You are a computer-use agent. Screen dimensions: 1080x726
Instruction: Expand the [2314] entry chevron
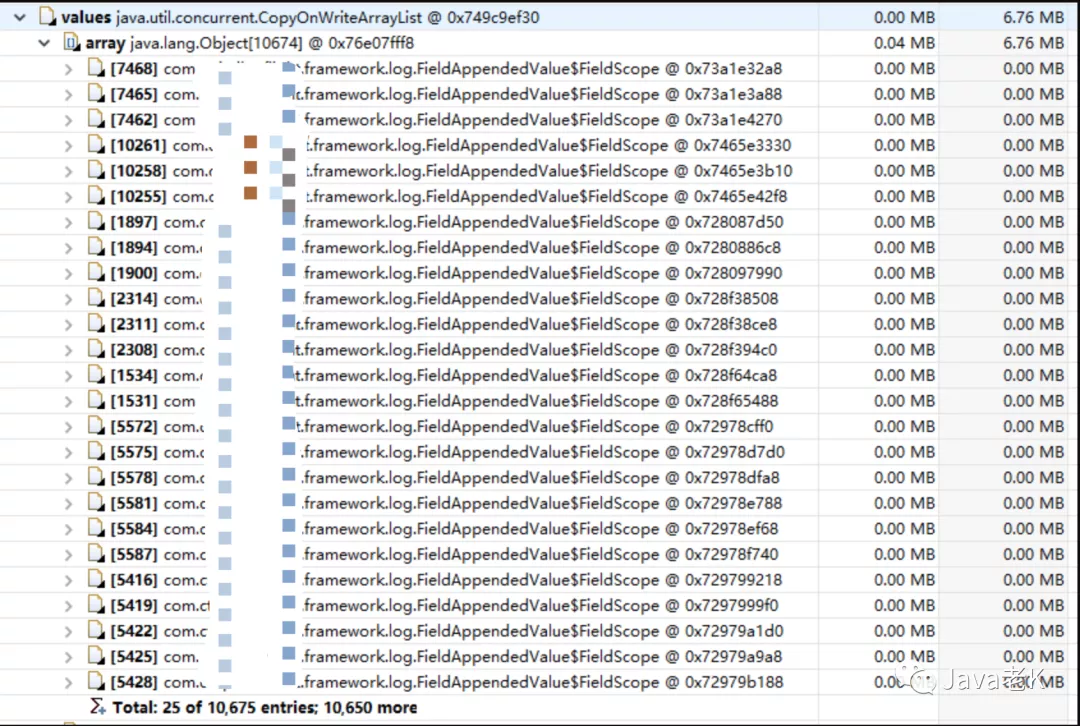coord(68,299)
